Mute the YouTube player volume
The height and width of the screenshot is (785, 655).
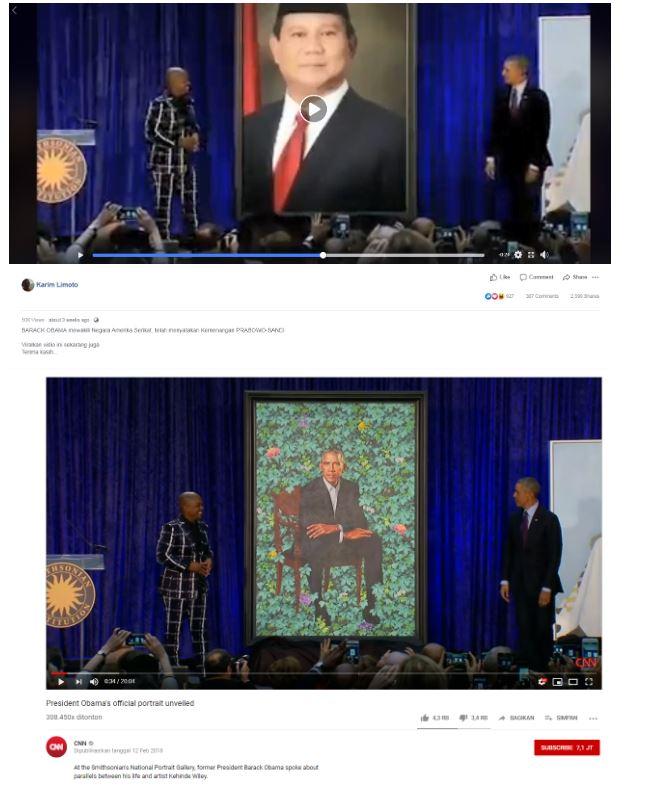click(x=94, y=681)
